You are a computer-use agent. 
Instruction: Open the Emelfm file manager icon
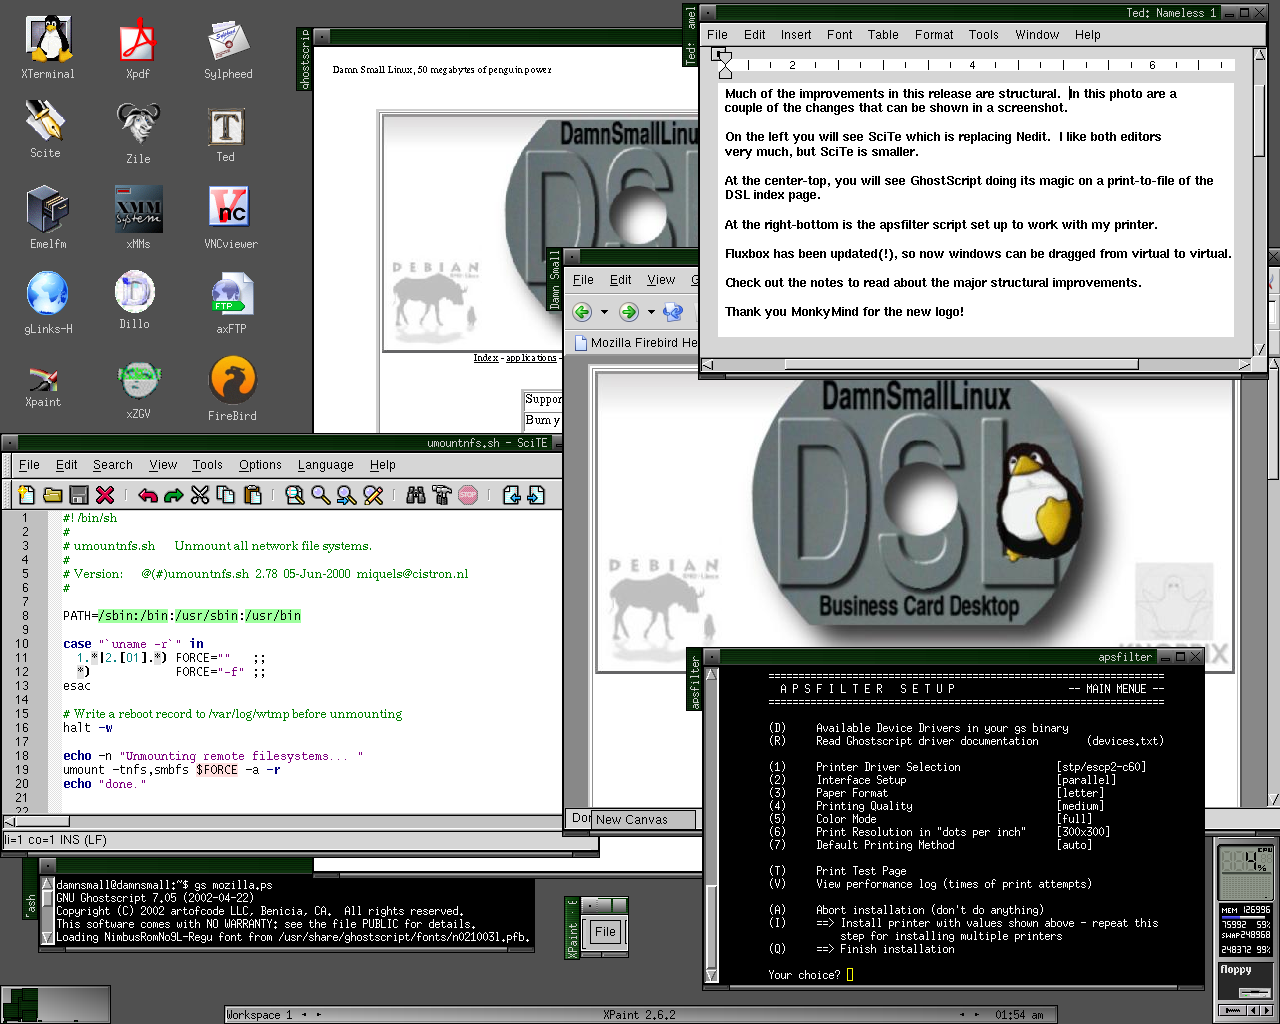[x=48, y=217]
